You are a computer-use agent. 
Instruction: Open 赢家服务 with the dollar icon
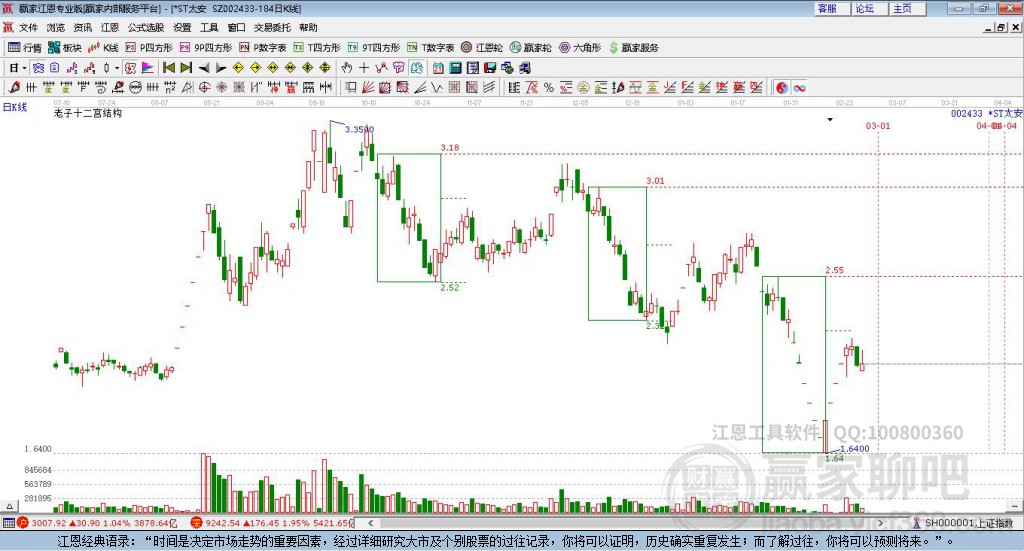pos(633,48)
